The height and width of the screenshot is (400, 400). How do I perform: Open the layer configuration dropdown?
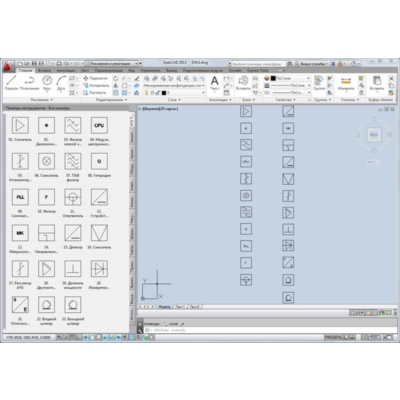pyautogui.click(x=174, y=85)
